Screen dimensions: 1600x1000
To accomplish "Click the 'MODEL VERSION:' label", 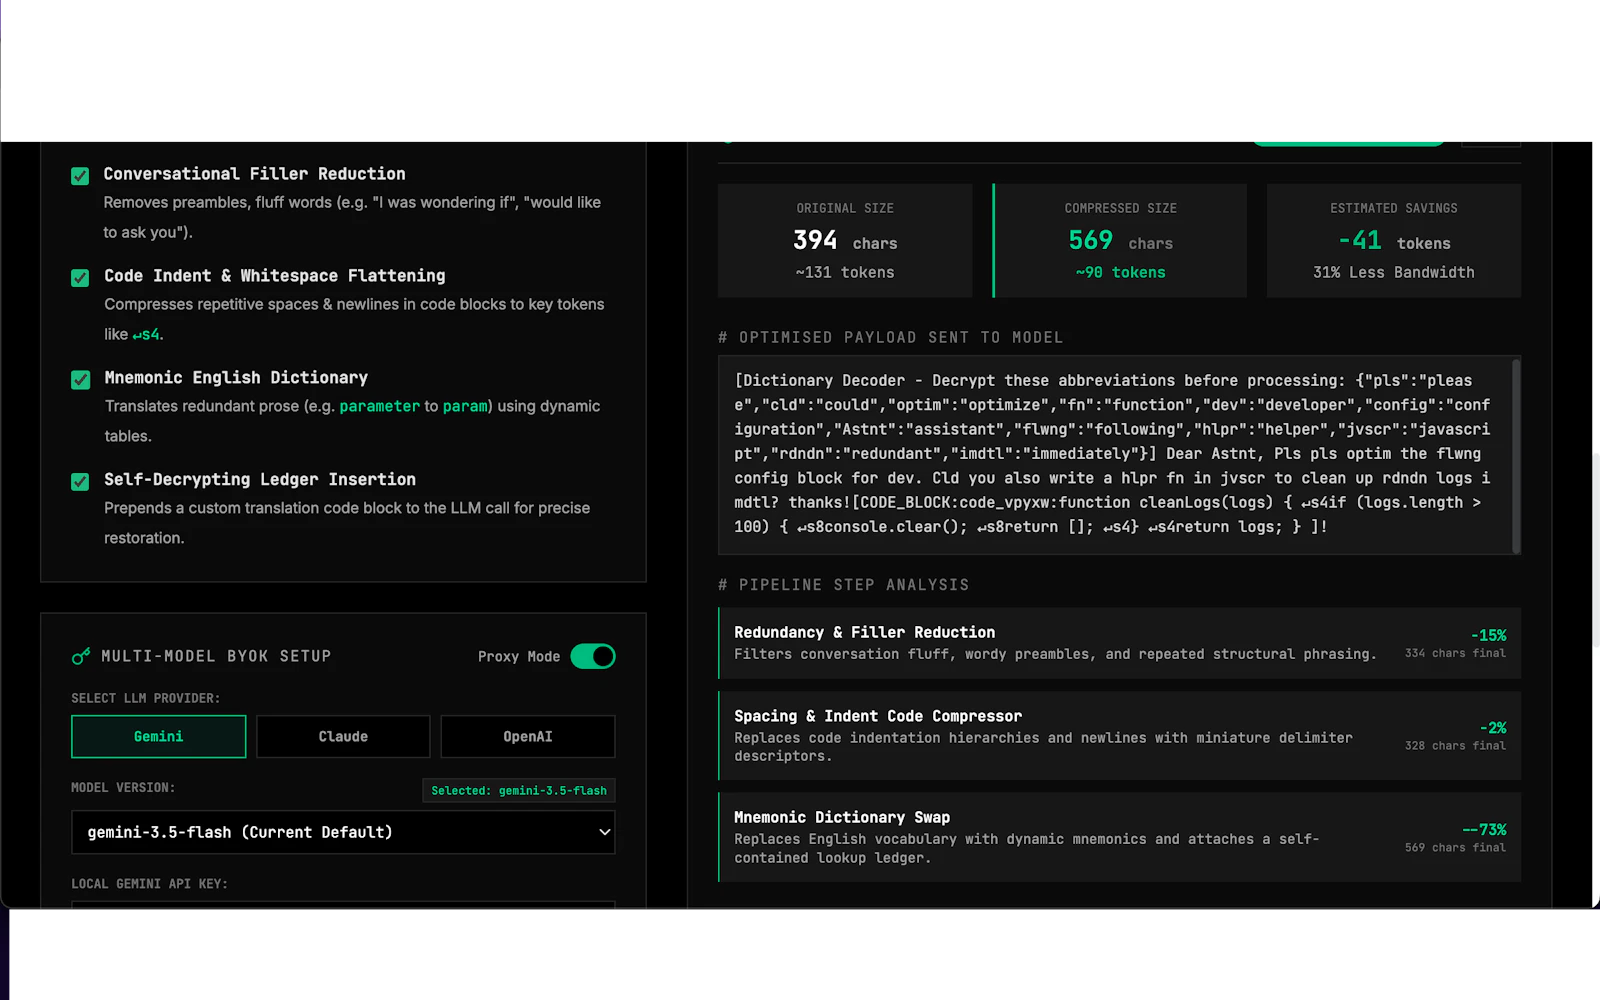I will pos(123,788).
